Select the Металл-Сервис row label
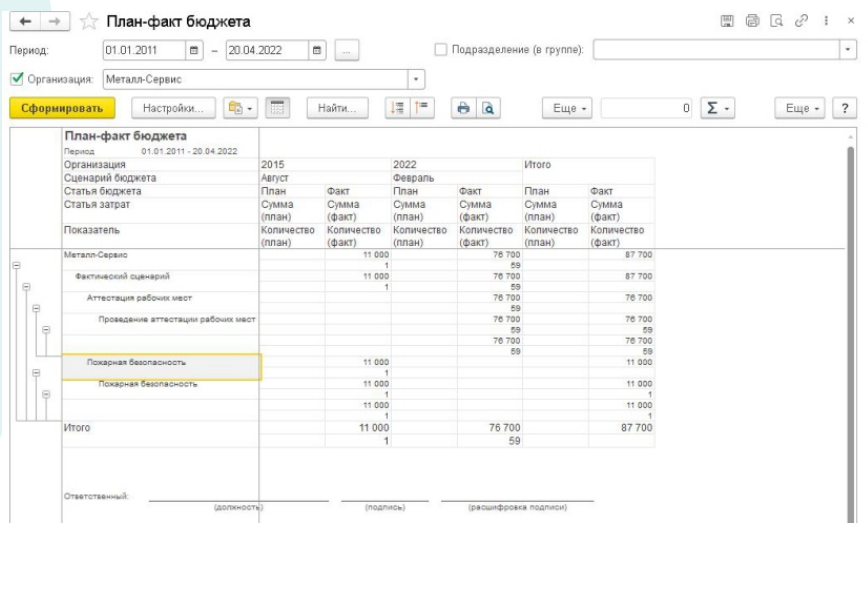 (96, 255)
